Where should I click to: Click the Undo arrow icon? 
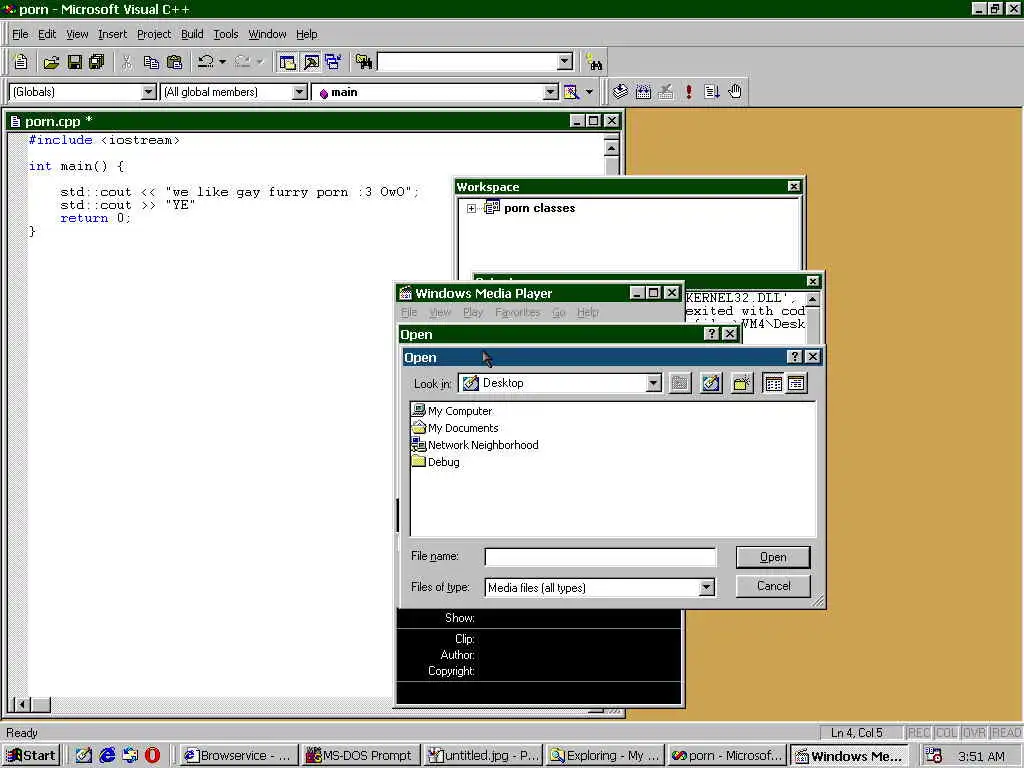tap(206, 62)
